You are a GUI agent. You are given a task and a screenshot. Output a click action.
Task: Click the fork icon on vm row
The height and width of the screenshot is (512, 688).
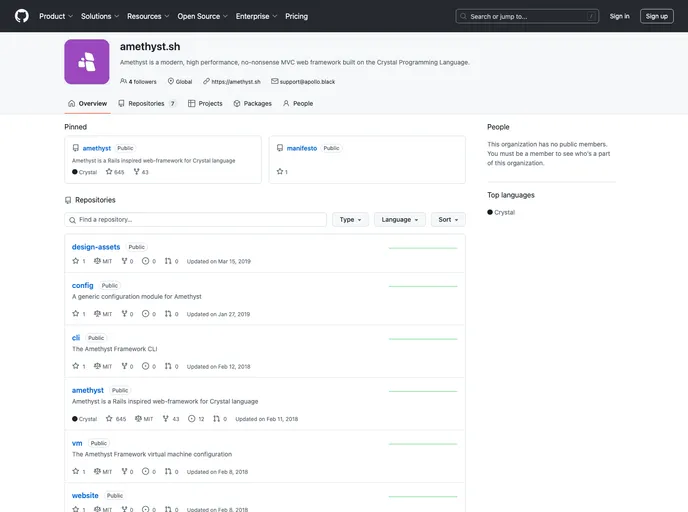125,471
